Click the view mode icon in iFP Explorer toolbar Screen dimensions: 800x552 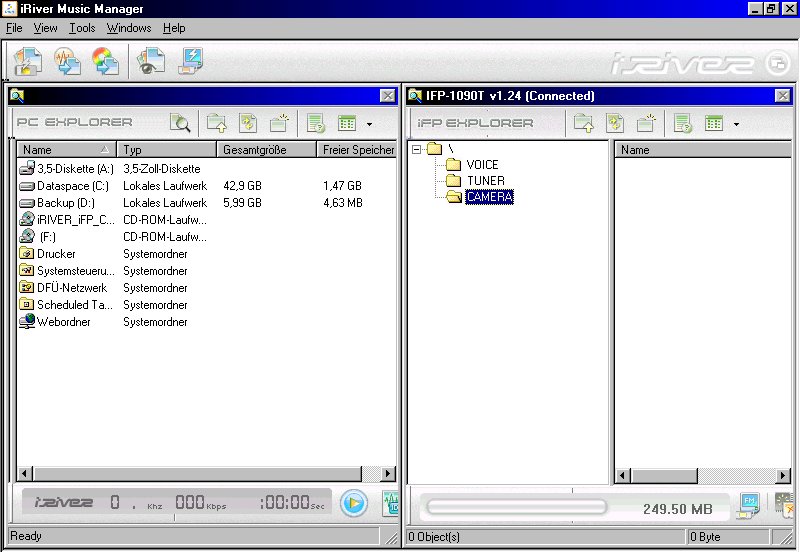(714, 123)
